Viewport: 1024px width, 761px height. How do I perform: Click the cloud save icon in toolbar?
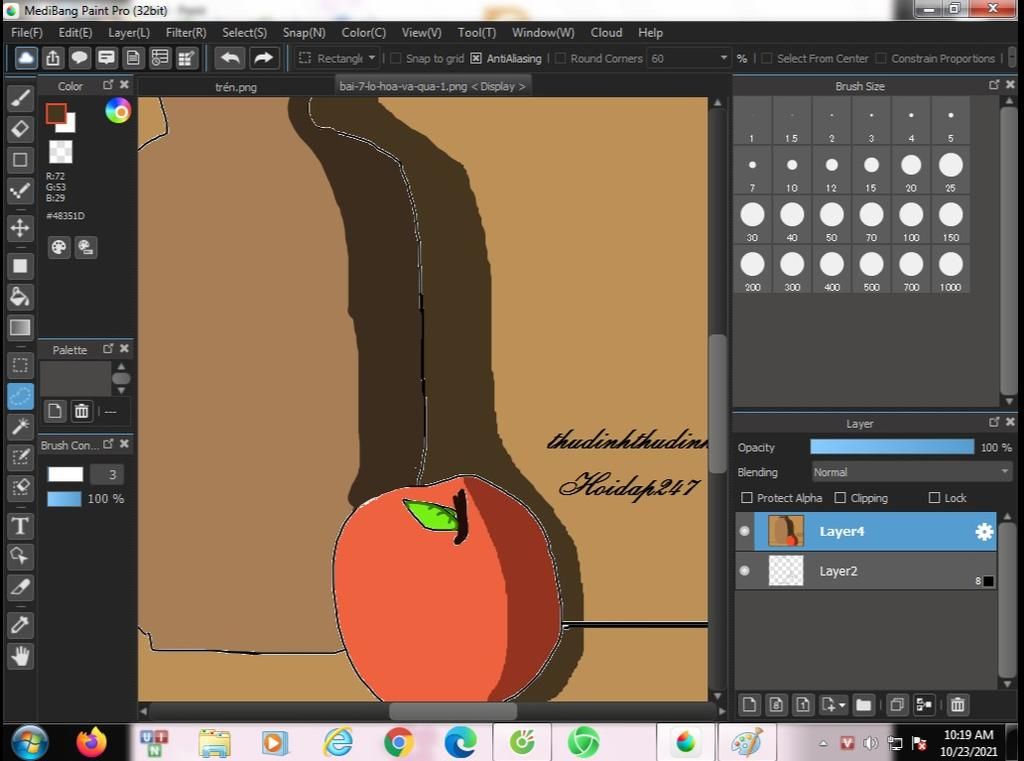point(26,58)
